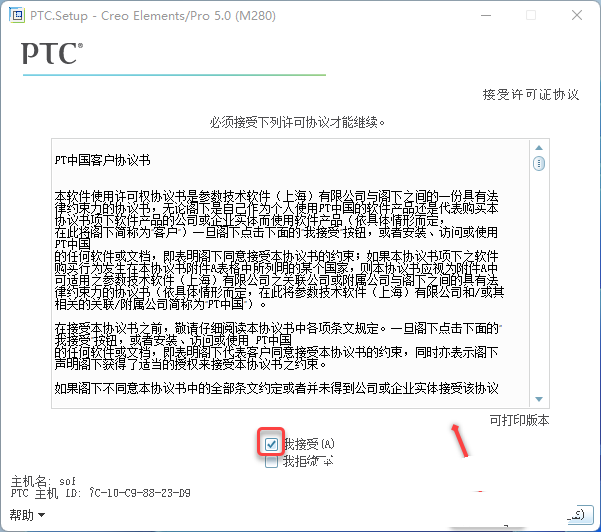Click the text 必须接受下列许可协议才能继续
Viewport: 601px width, 532px height.
[297, 123]
